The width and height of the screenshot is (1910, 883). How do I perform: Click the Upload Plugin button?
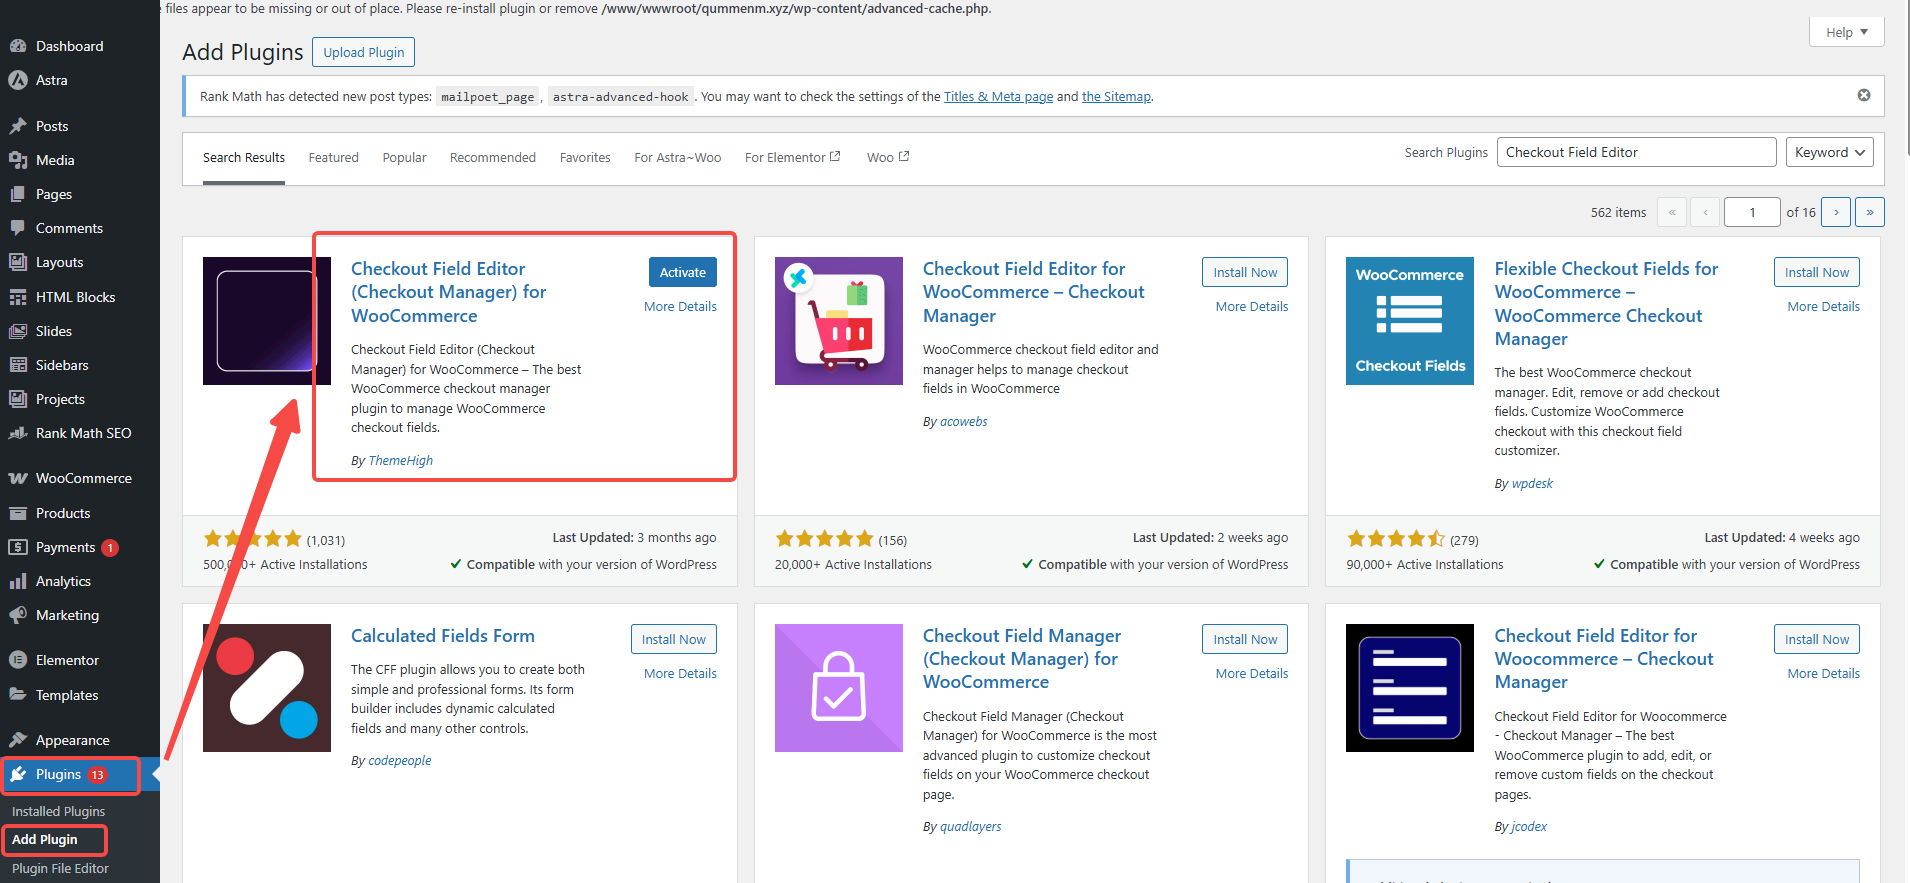coord(363,52)
